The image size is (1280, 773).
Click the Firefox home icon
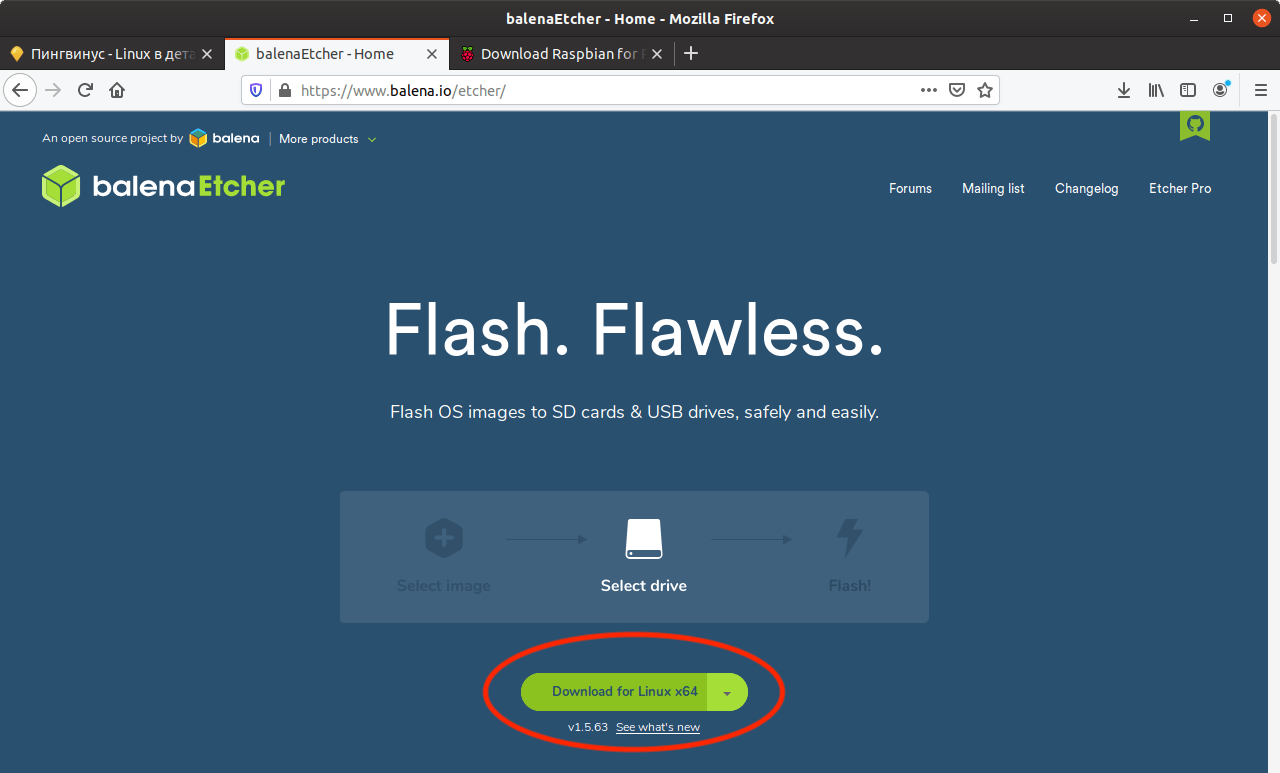point(117,90)
